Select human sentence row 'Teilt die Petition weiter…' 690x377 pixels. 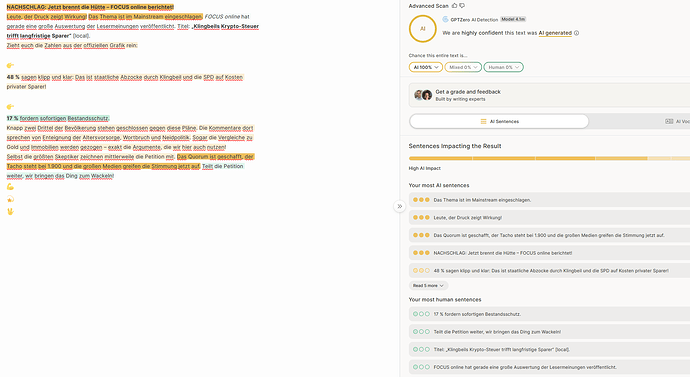coord(549,332)
